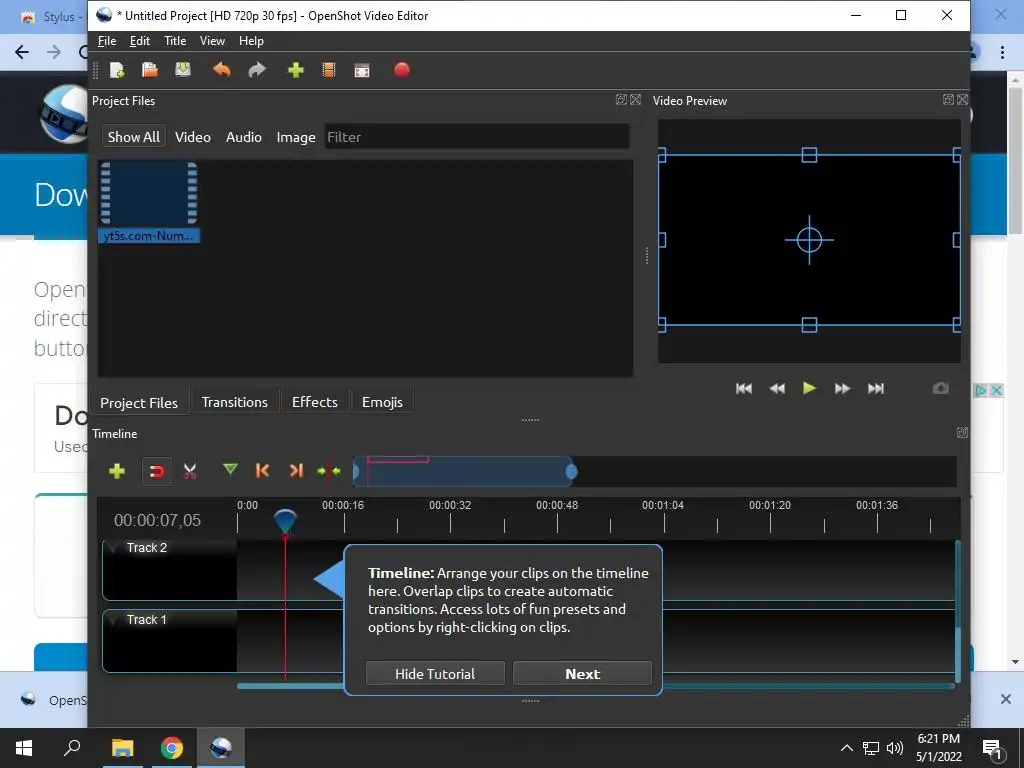
Task: Open the View menu
Action: pyautogui.click(x=212, y=40)
